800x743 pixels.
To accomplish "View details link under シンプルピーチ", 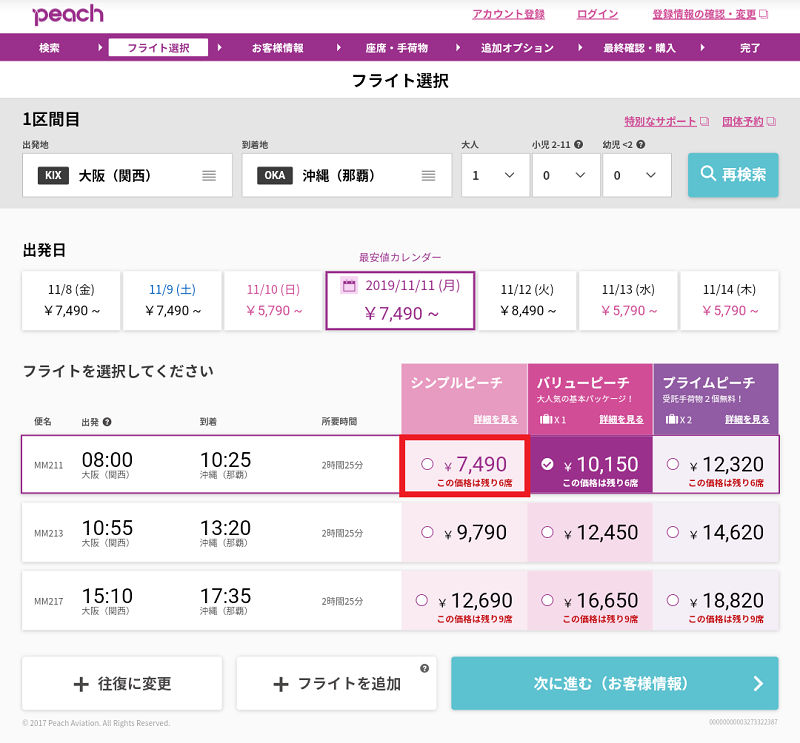I will point(495,419).
